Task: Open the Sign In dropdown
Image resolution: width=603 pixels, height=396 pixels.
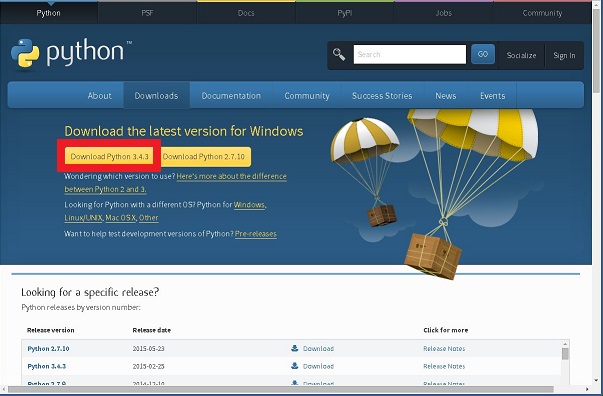Action: tap(564, 55)
